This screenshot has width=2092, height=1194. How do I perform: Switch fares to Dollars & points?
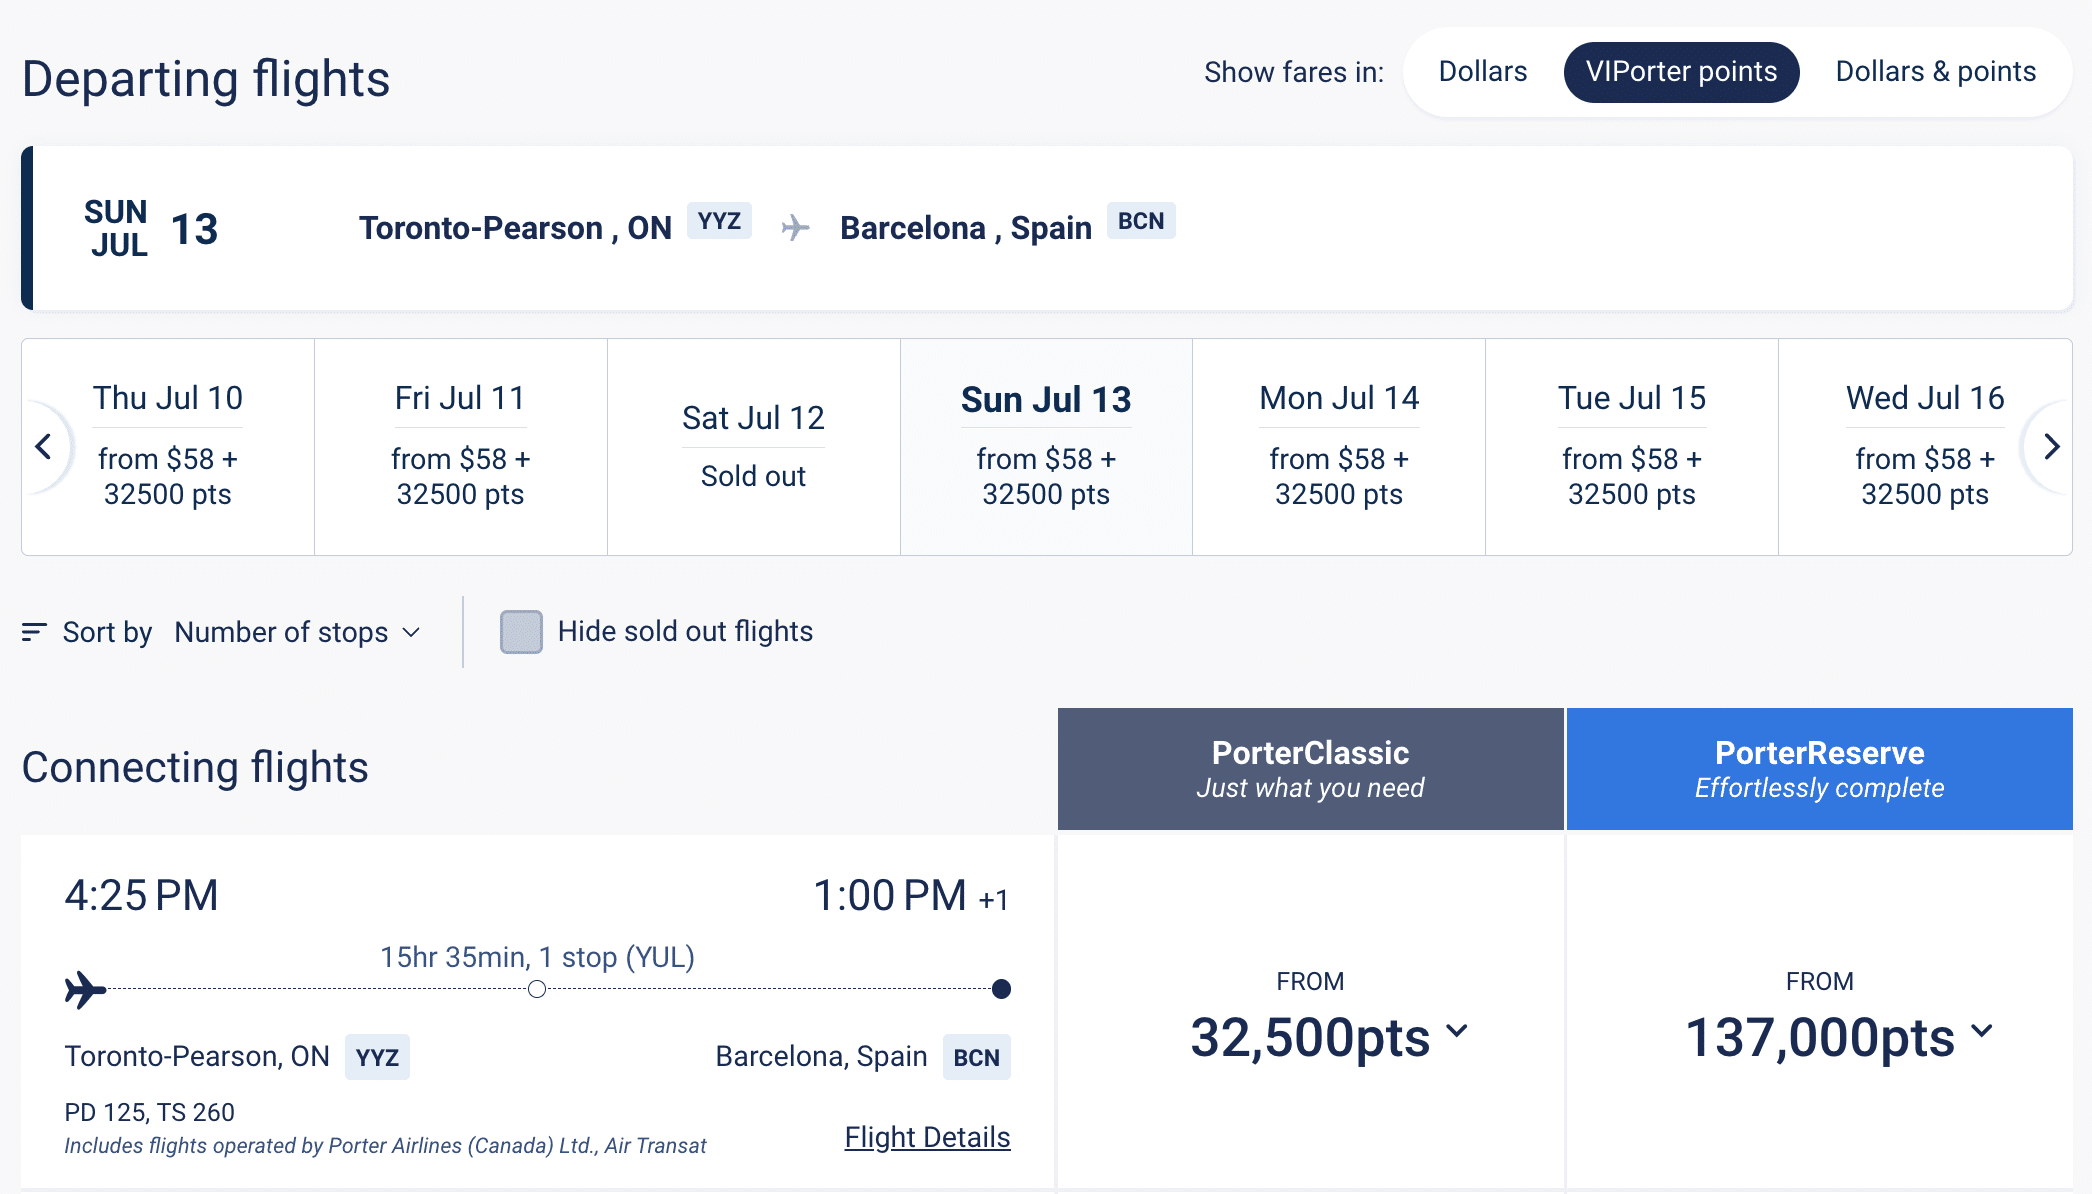click(x=1935, y=72)
